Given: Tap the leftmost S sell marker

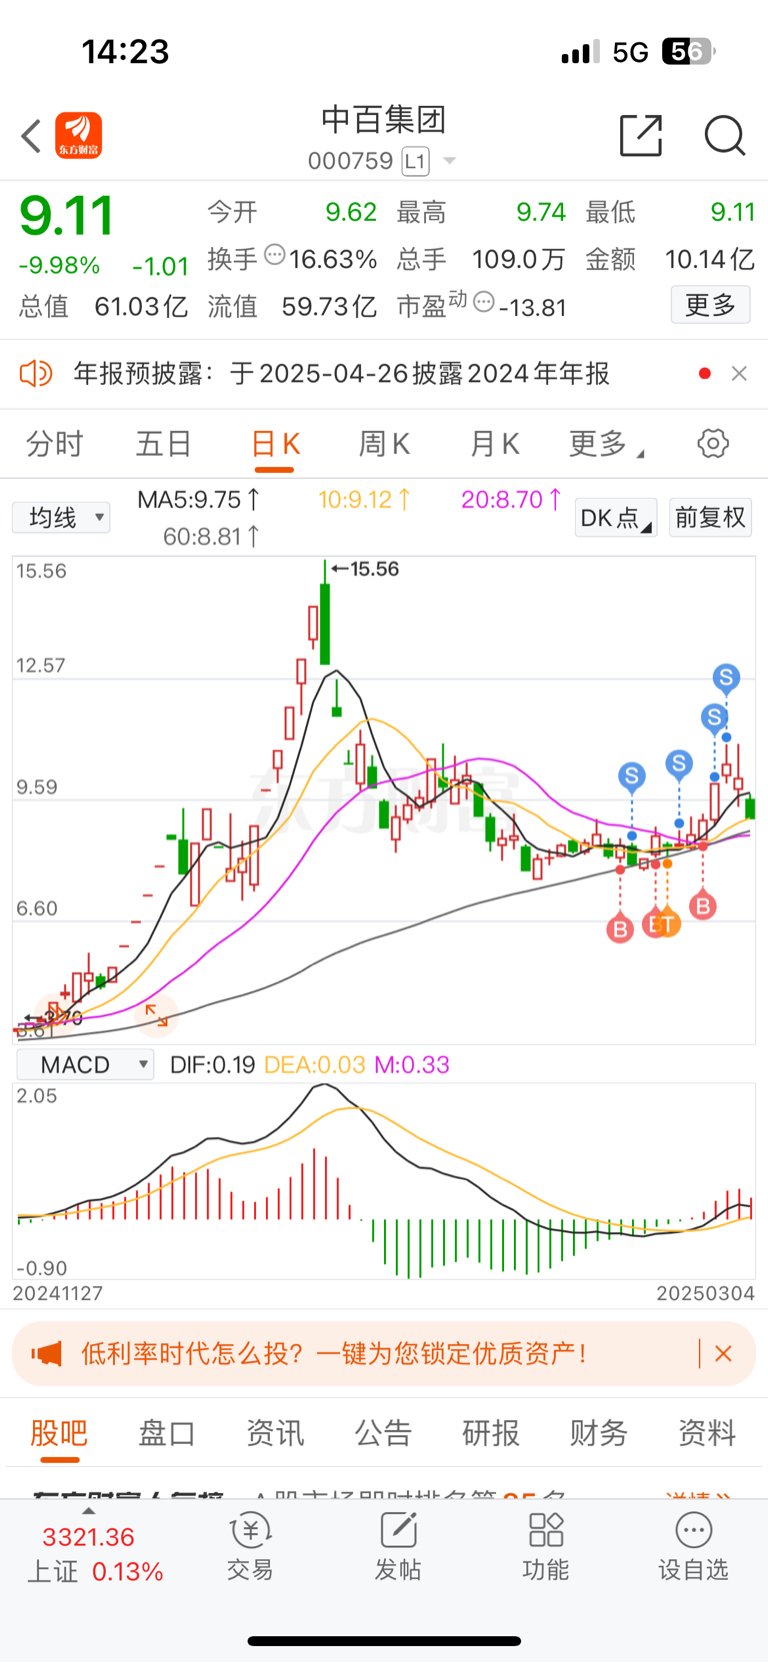Looking at the screenshot, I should (631, 776).
